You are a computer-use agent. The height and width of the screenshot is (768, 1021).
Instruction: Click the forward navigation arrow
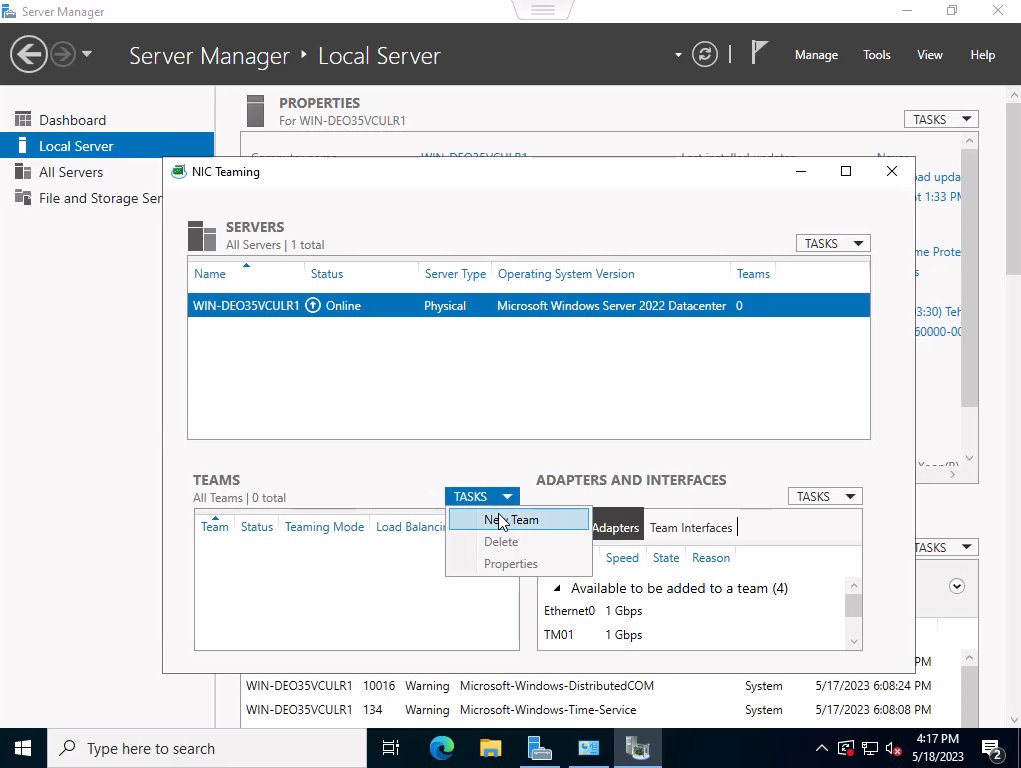63,54
